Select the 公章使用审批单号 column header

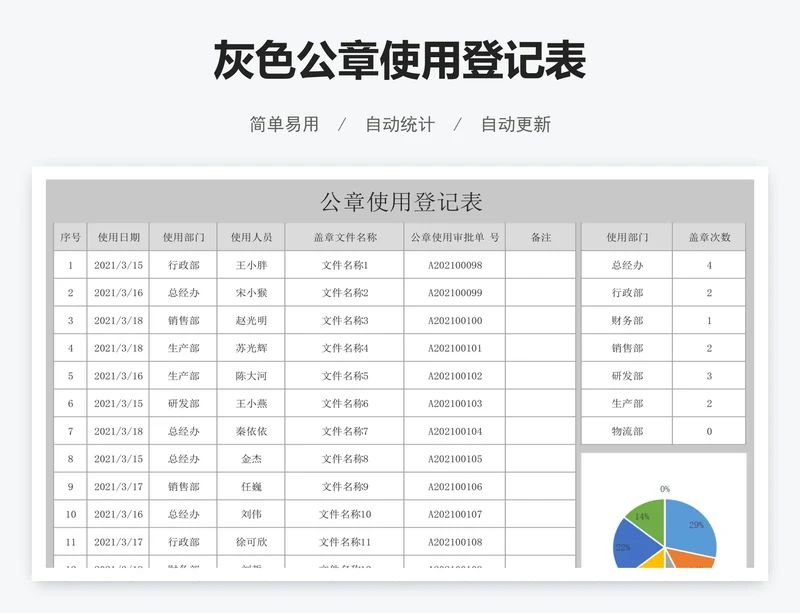(x=455, y=237)
